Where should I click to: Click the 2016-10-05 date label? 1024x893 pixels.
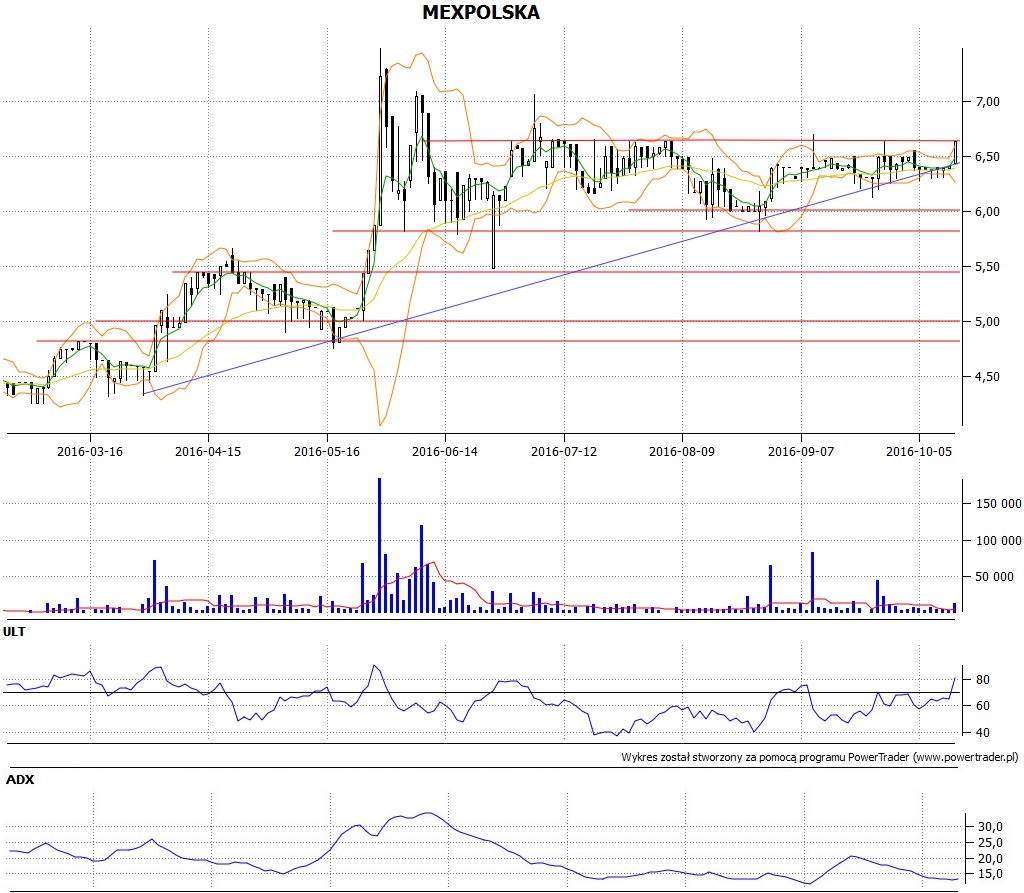click(x=919, y=451)
